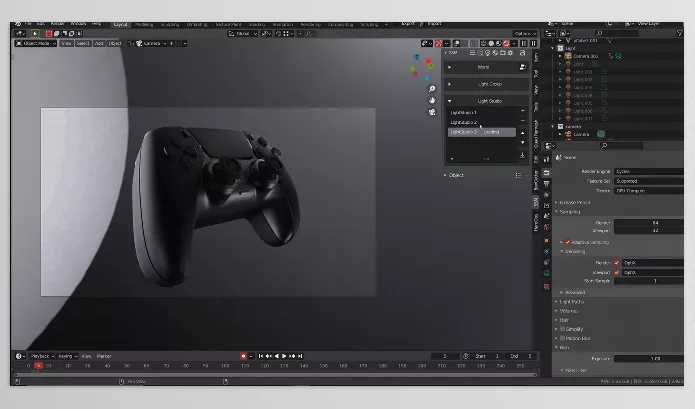Click the Object panel list options icon
The image size is (695, 409).
pyautogui.click(x=518, y=175)
